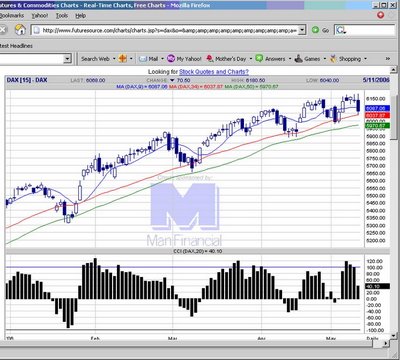Open My Yahoo! toolbar icon
The height and width of the screenshot is (360, 400).
(x=171, y=59)
